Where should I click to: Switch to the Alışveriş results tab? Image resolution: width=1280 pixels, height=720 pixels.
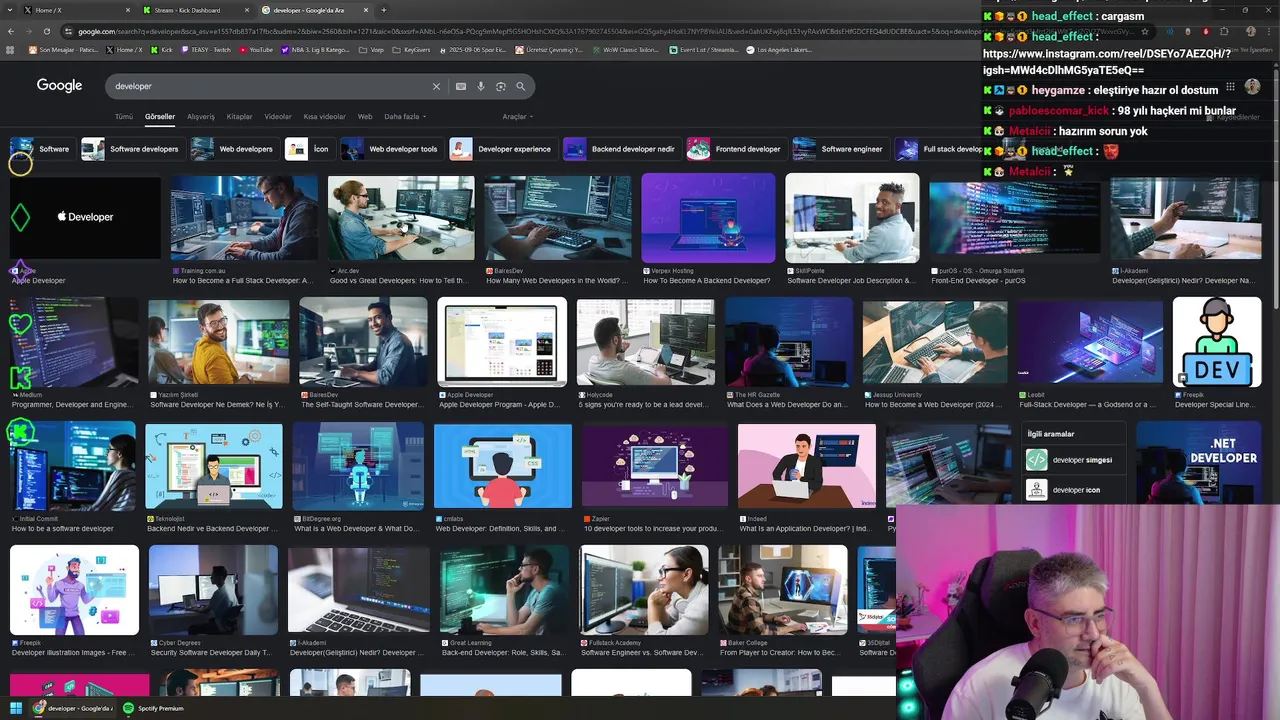[x=201, y=117]
